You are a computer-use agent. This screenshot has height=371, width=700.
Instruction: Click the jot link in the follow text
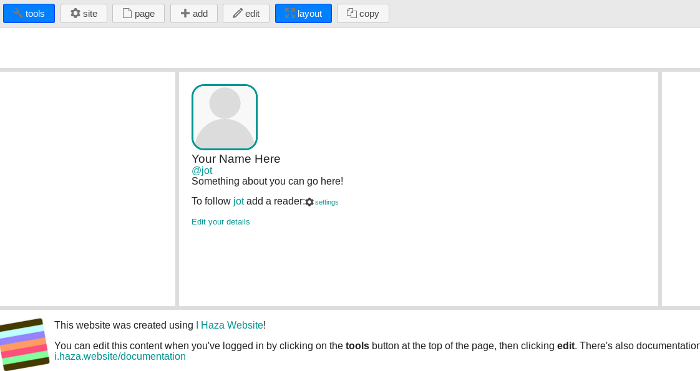coord(238,201)
